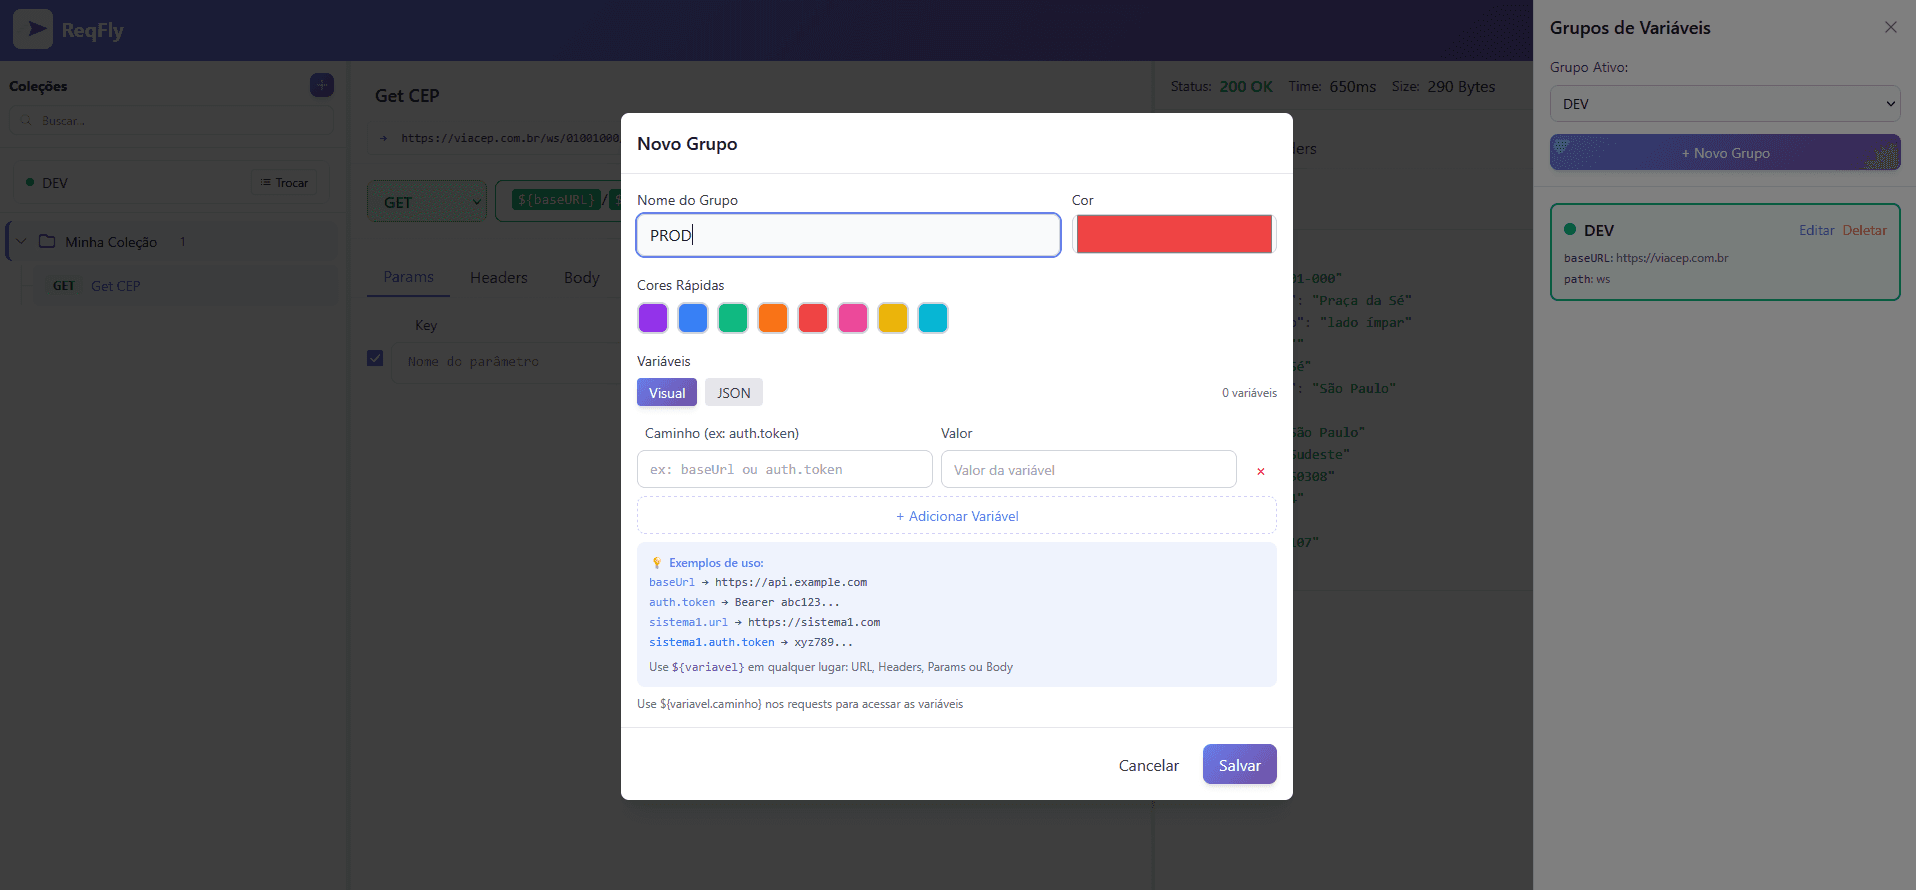Click Deletar on the DEV group
Screen dimensions: 1916x890
[x=1864, y=230]
